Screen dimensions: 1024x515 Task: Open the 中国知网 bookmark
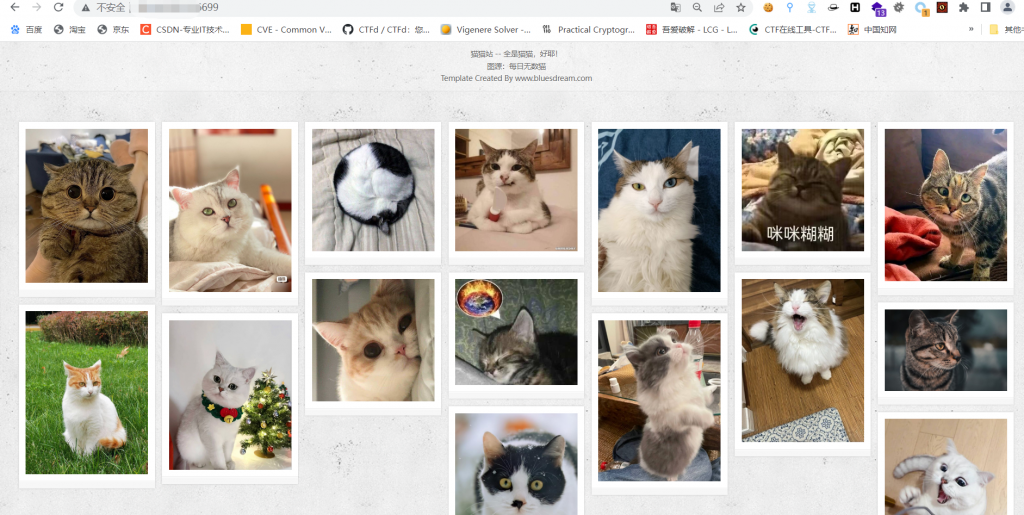[872, 29]
